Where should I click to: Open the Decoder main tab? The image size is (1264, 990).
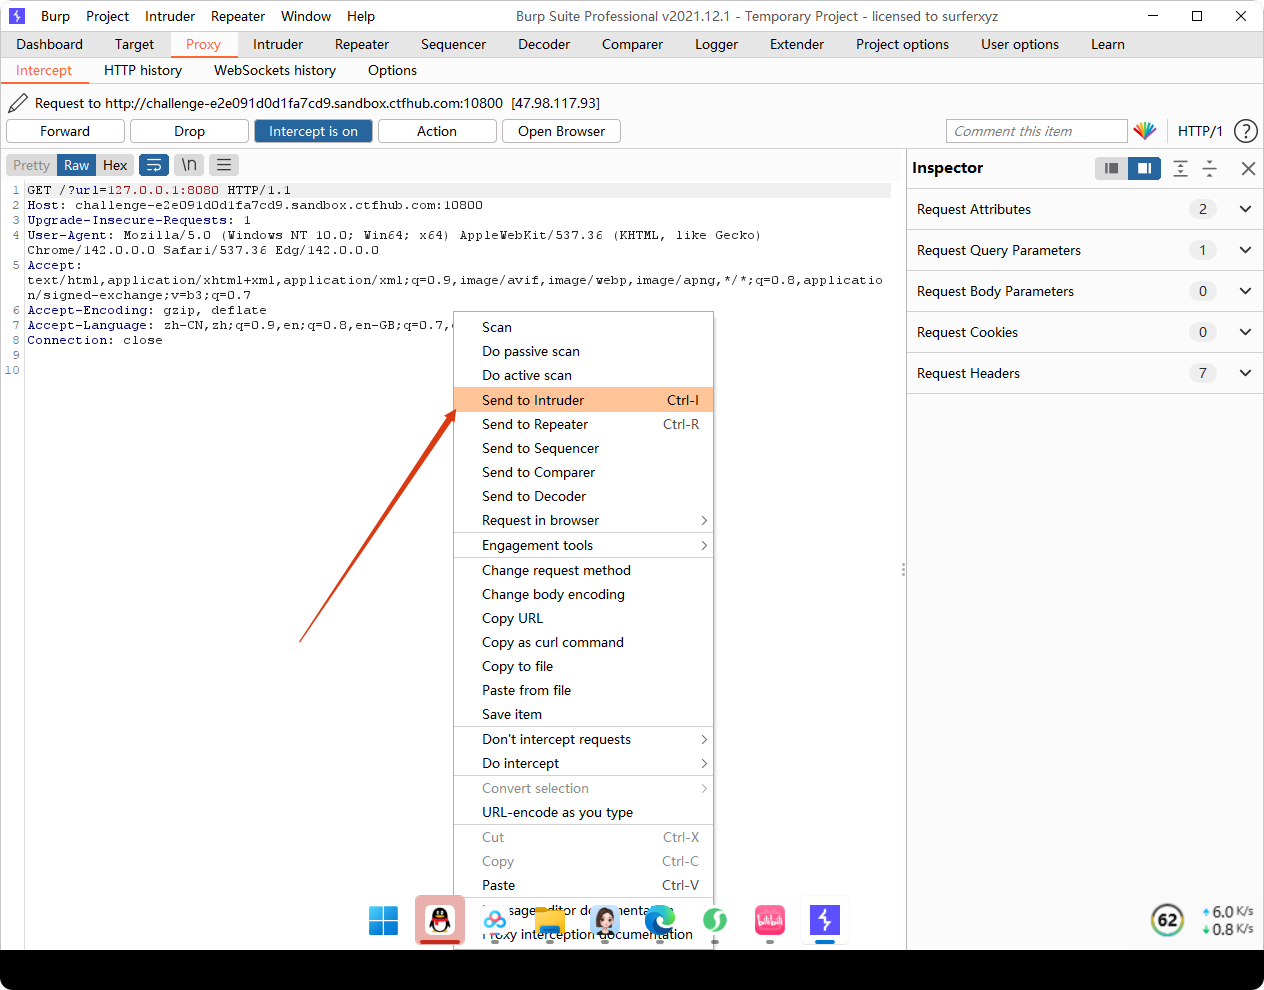pyautogui.click(x=544, y=44)
